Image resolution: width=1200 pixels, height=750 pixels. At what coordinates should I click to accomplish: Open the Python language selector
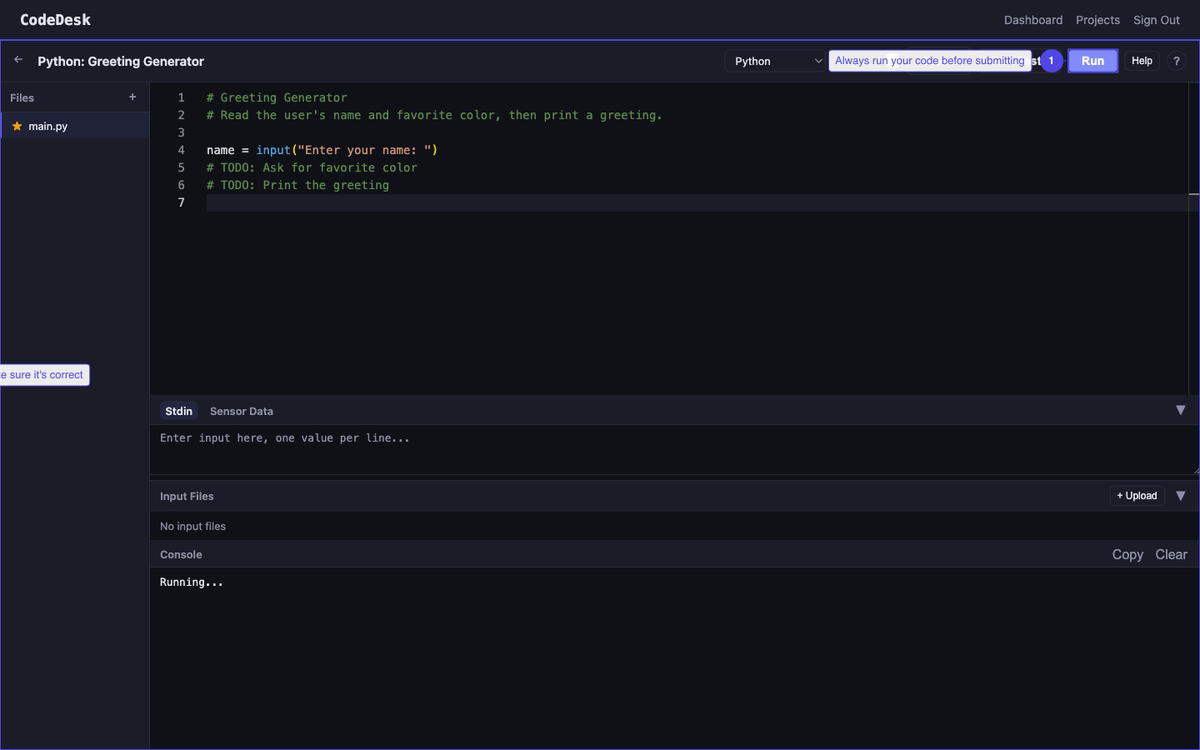[x=775, y=61]
